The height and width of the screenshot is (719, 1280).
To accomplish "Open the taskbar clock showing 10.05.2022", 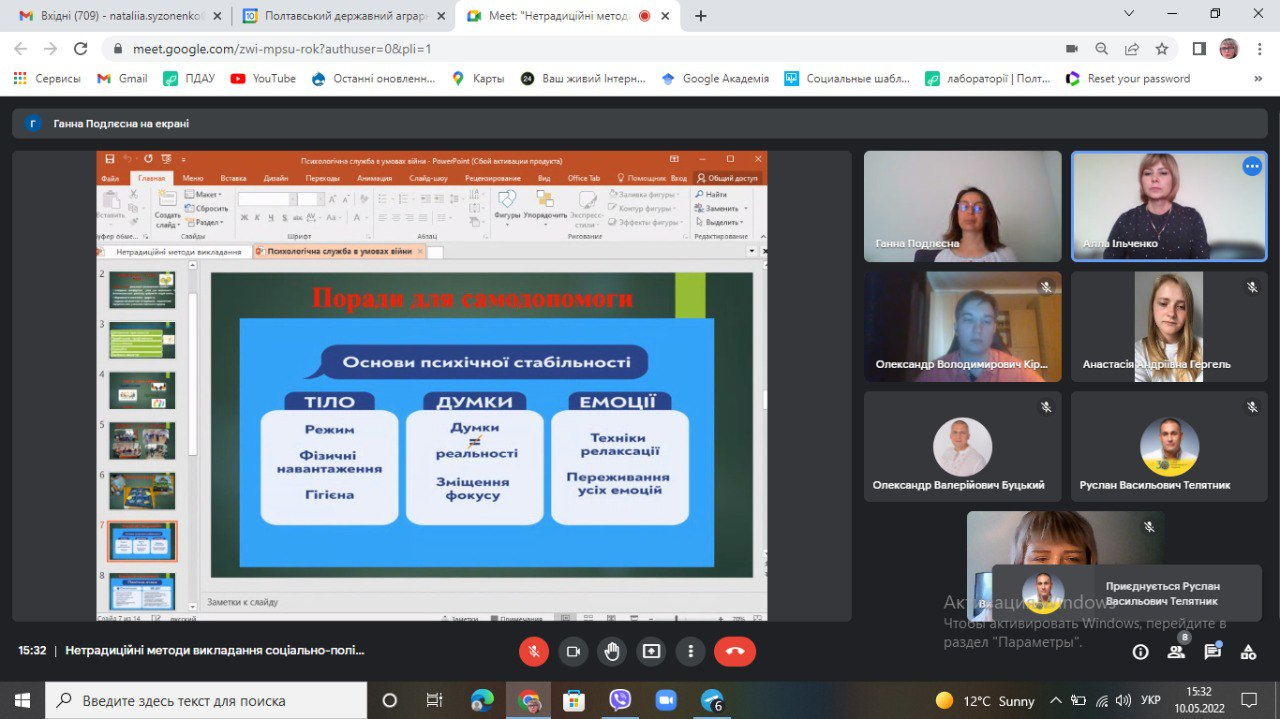I will [1198, 700].
